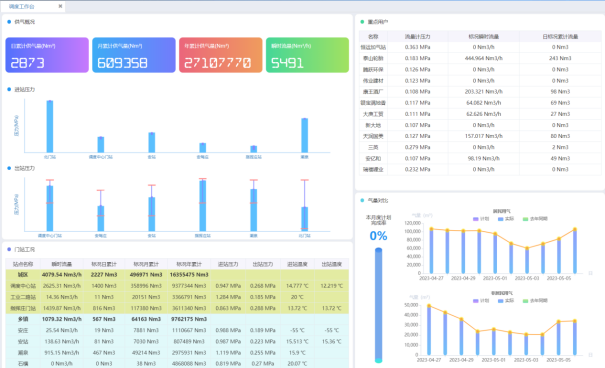Toggle green 去年同期 legend in lower gas chart
The height and width of the screenshot is (368, 605).
coord(535,300)
